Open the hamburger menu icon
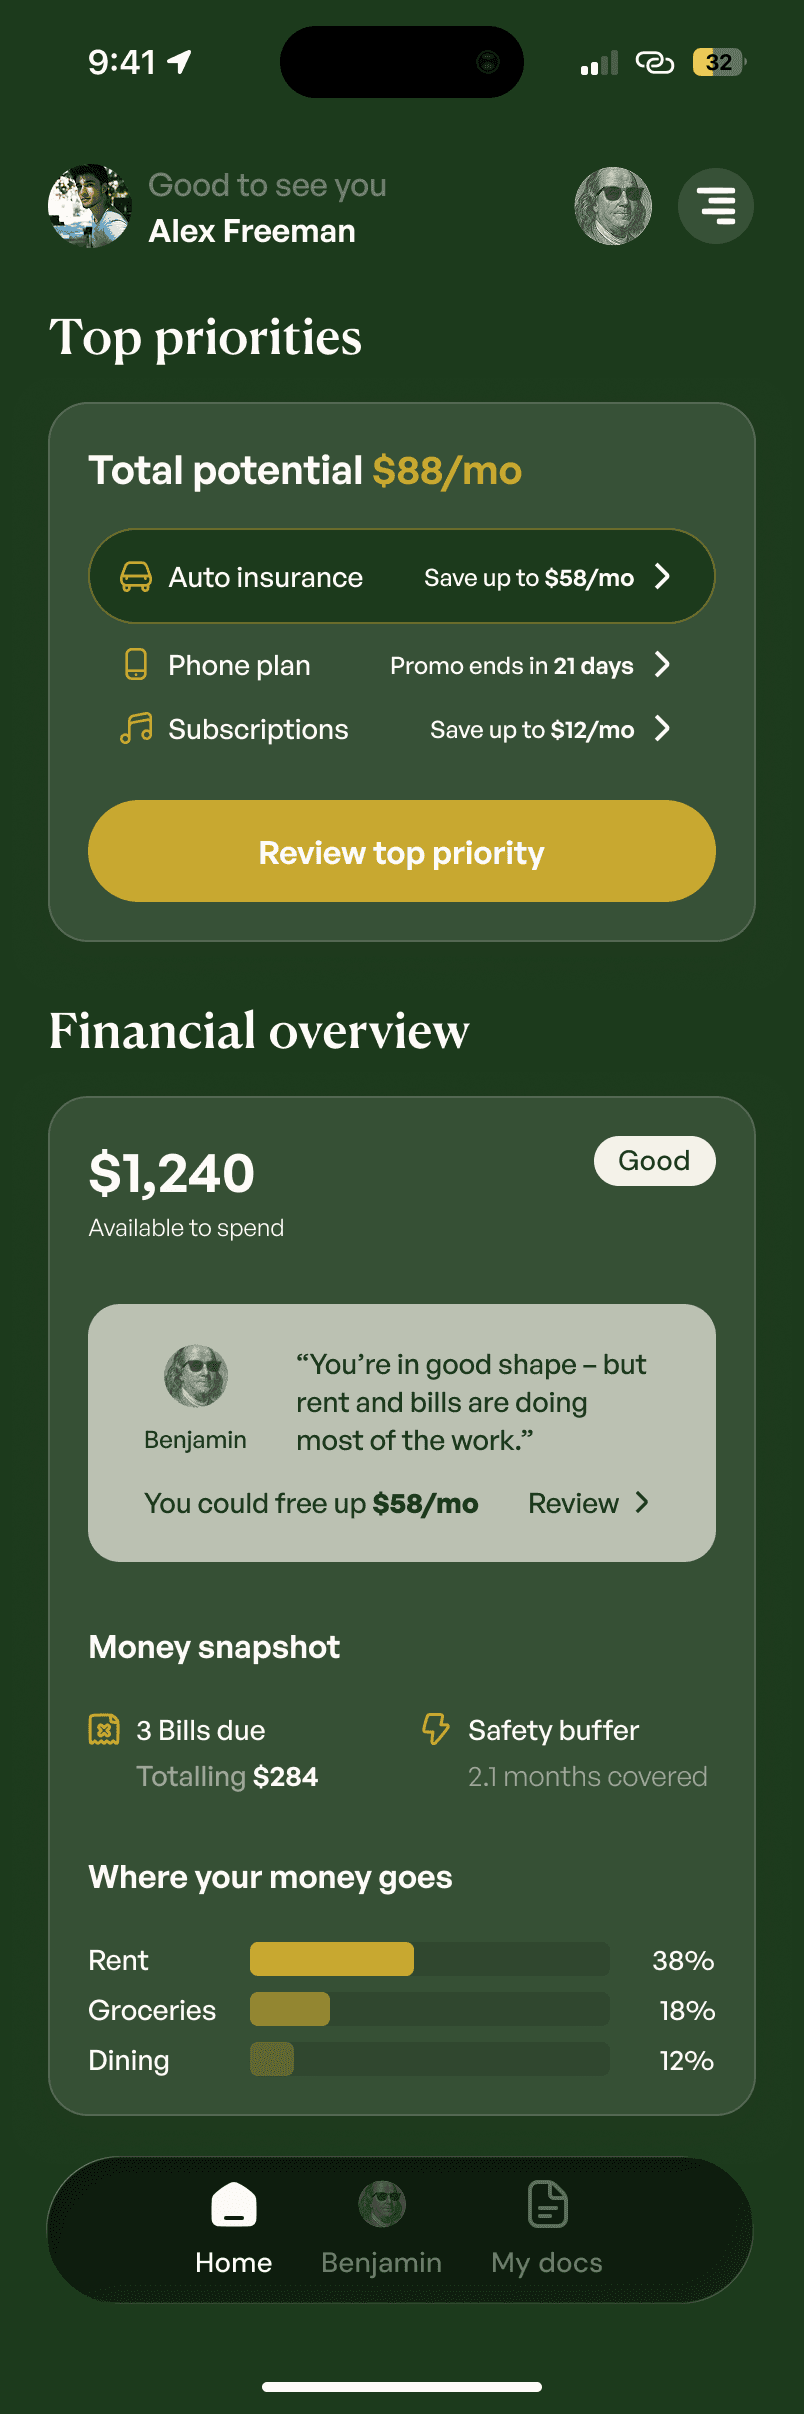 tap(716, 206)
